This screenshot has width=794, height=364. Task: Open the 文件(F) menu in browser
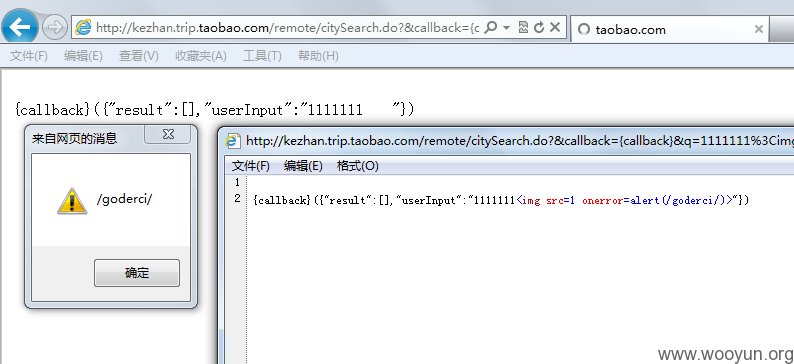coord(29,56)
